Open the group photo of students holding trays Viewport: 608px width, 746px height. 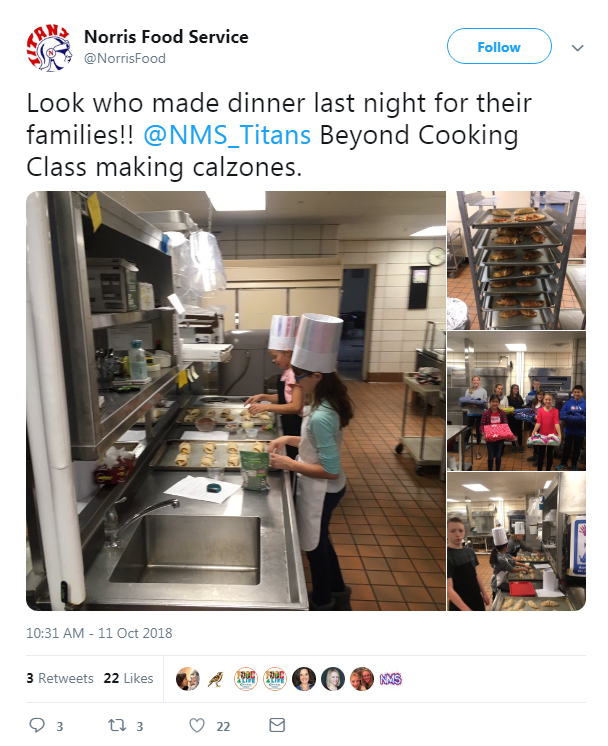(516, 401)
